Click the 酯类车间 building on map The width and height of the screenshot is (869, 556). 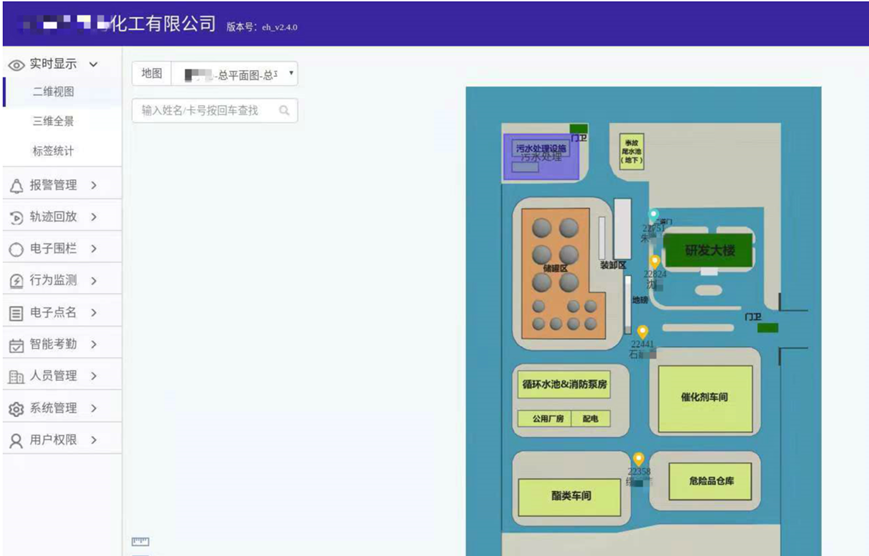(569, 497)
